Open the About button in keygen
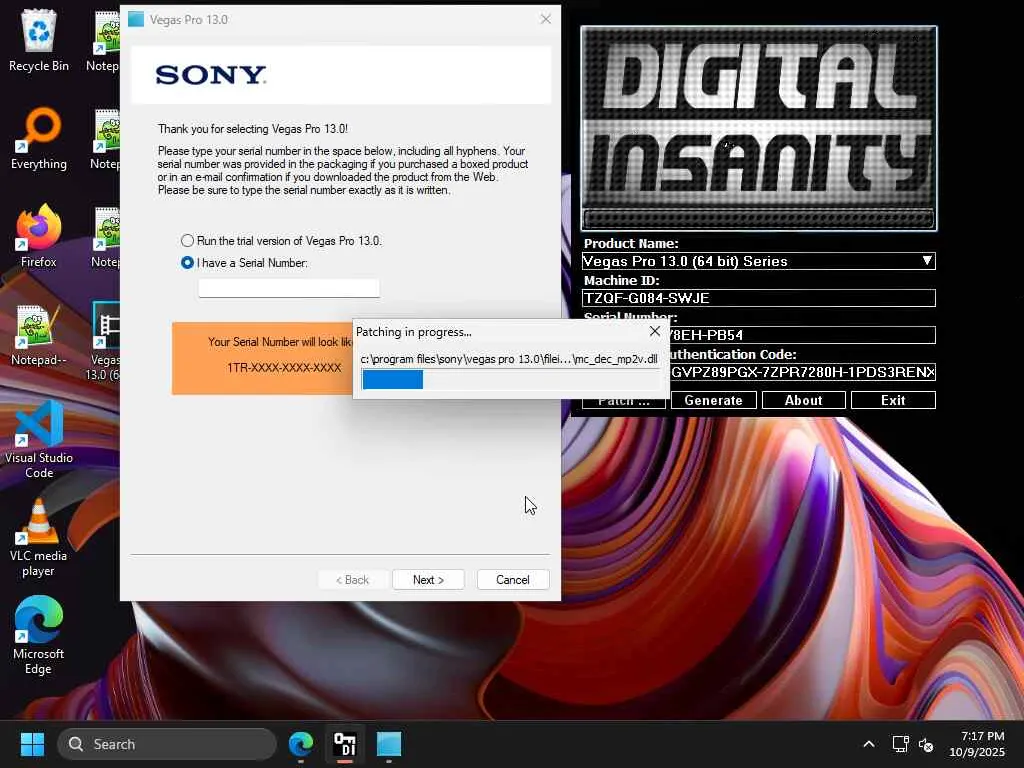Image resolution: width=1024 pixels, height=768 pixels. pos(803,400)
